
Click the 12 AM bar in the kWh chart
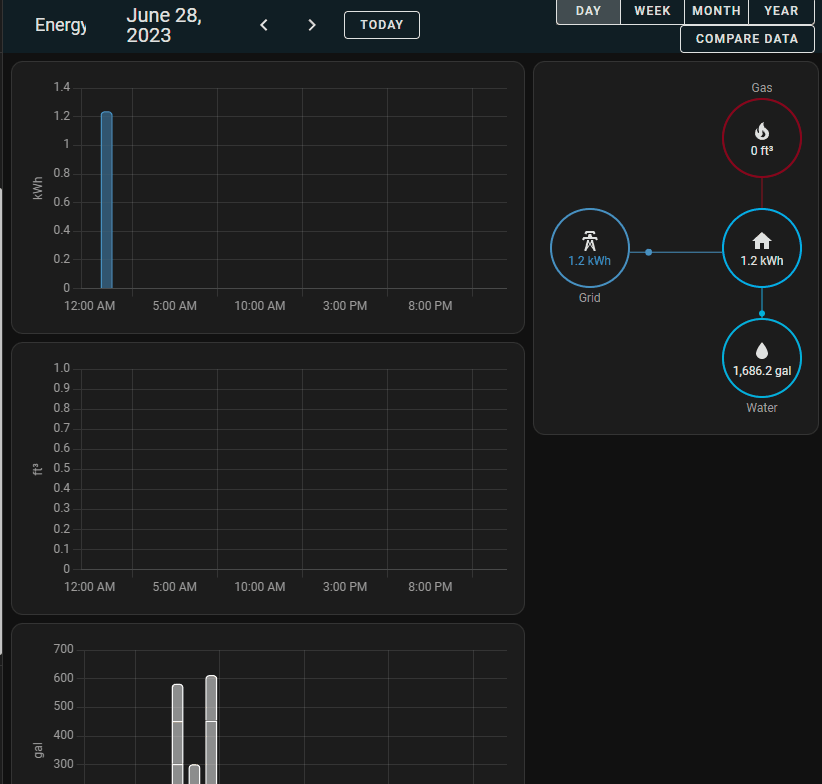click(x=106, y=200)
